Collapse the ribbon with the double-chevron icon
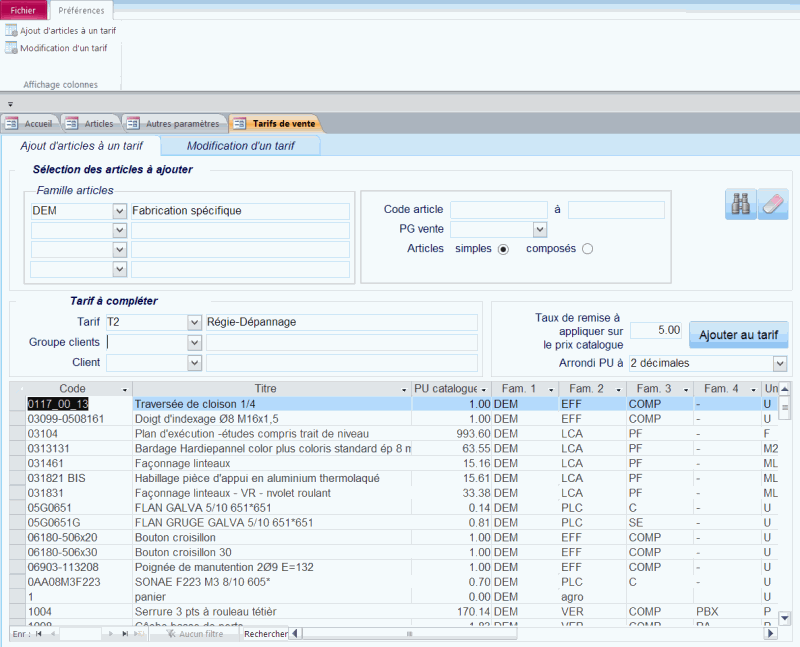The height and width of the screenshot is (647, 800). tap(9, 103)
